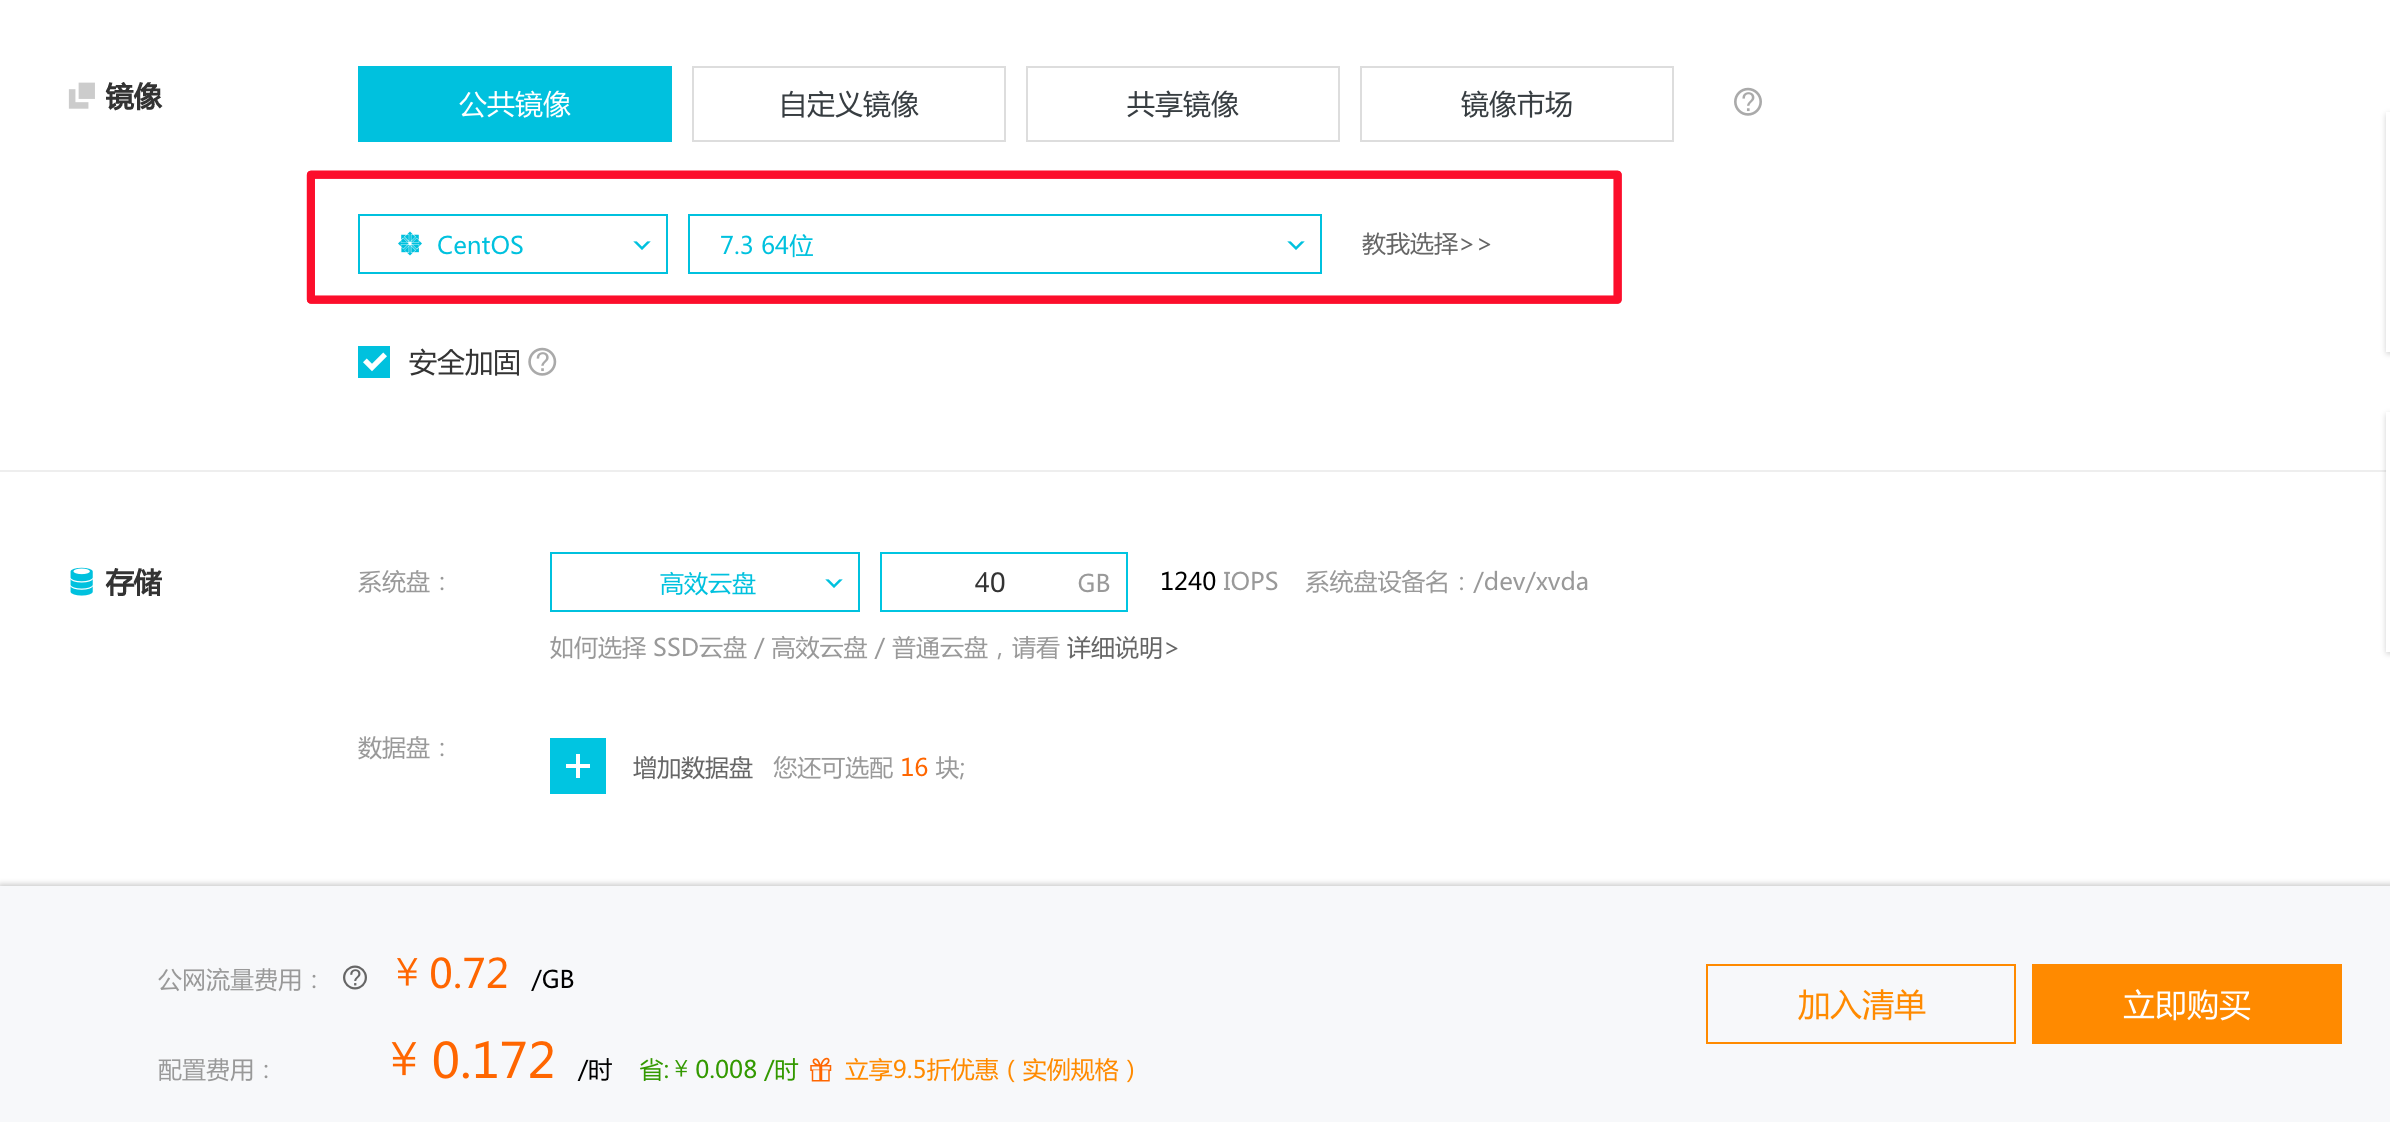Click the 镜像 section layers icon

[82, 96]
